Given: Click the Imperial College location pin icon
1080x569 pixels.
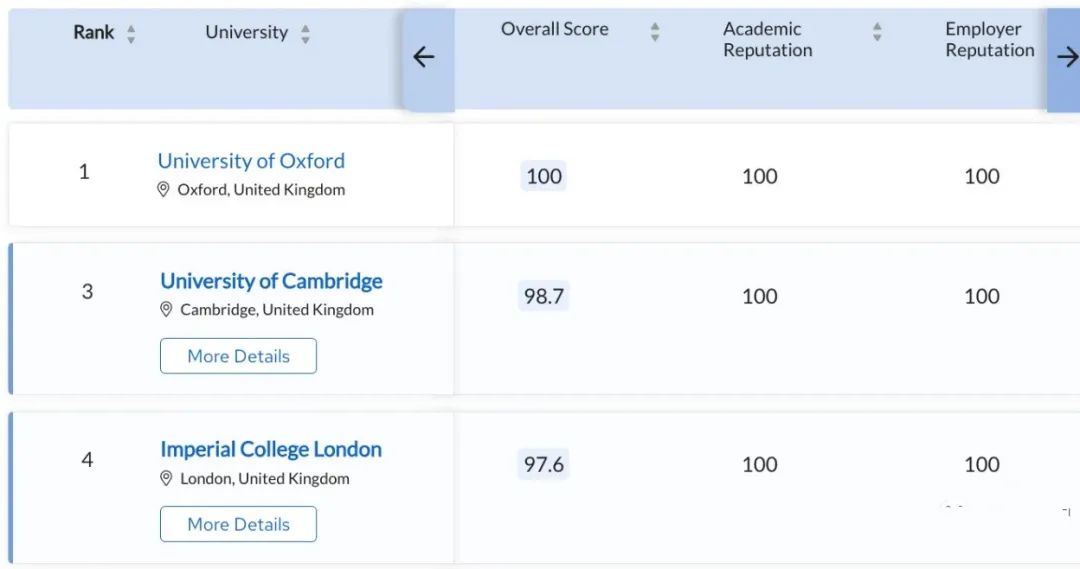Looking at the screenshot, I should pos(167,478).
